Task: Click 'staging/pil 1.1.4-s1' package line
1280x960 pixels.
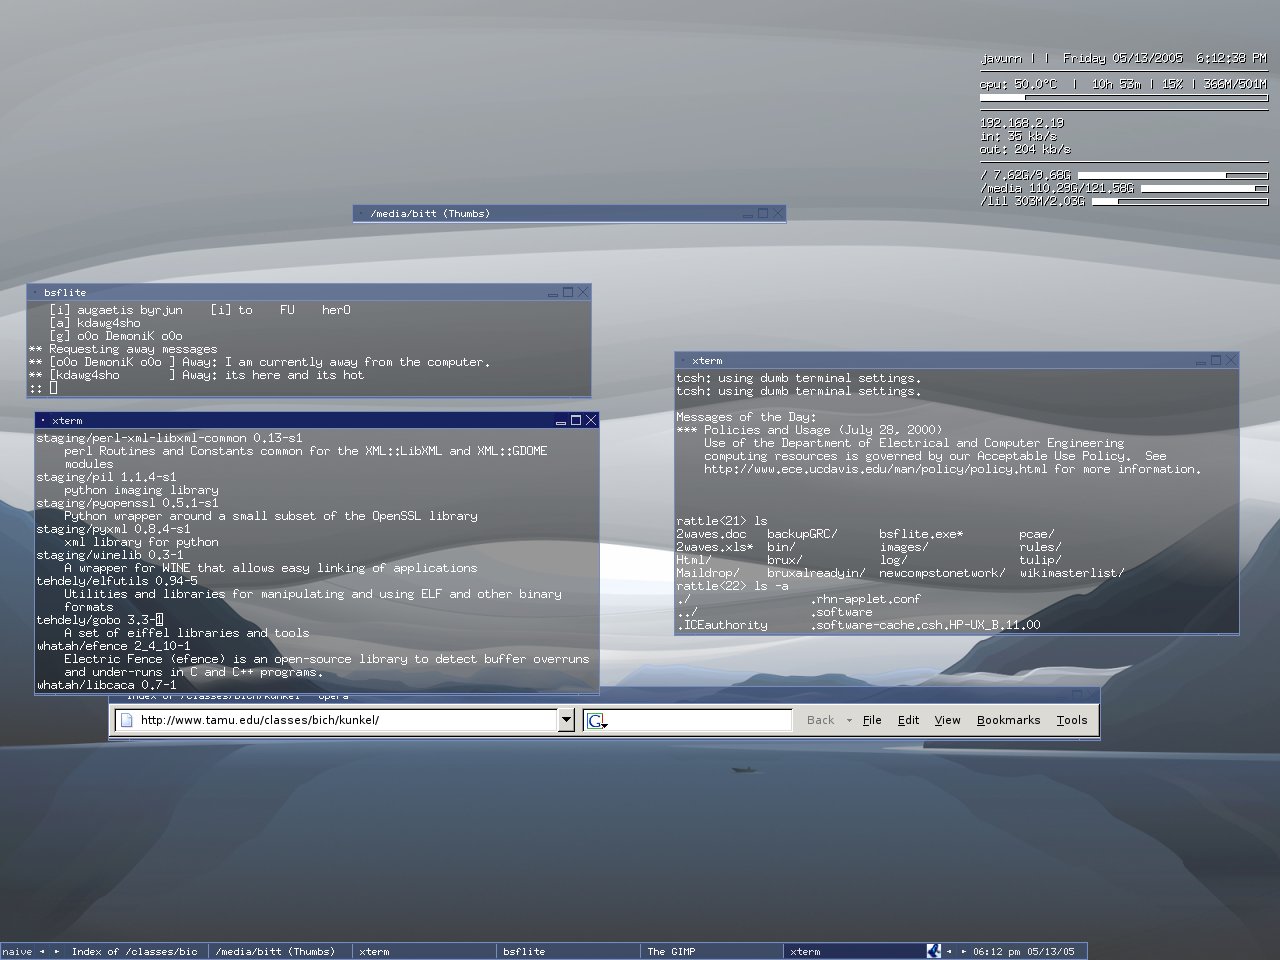Action: tap(106, 477)
